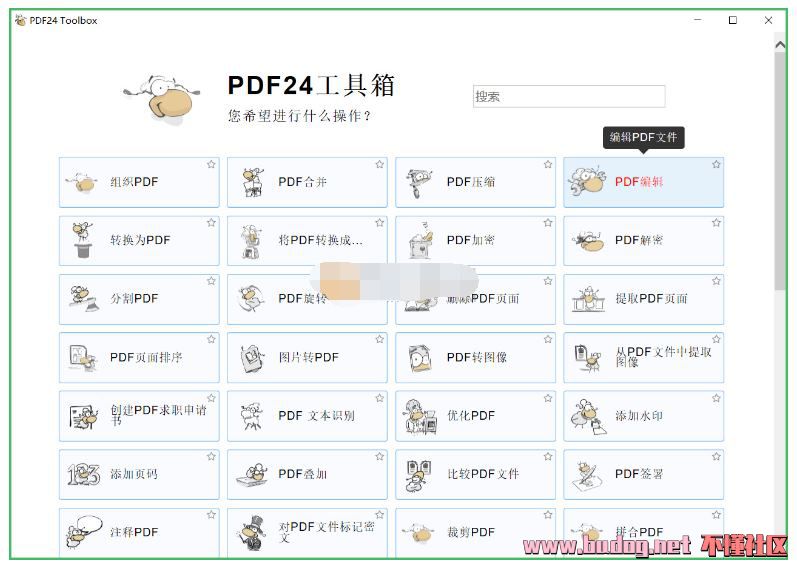
Task: Click the PDF合并 sheep icon
Action: click(x=253, y=182)
